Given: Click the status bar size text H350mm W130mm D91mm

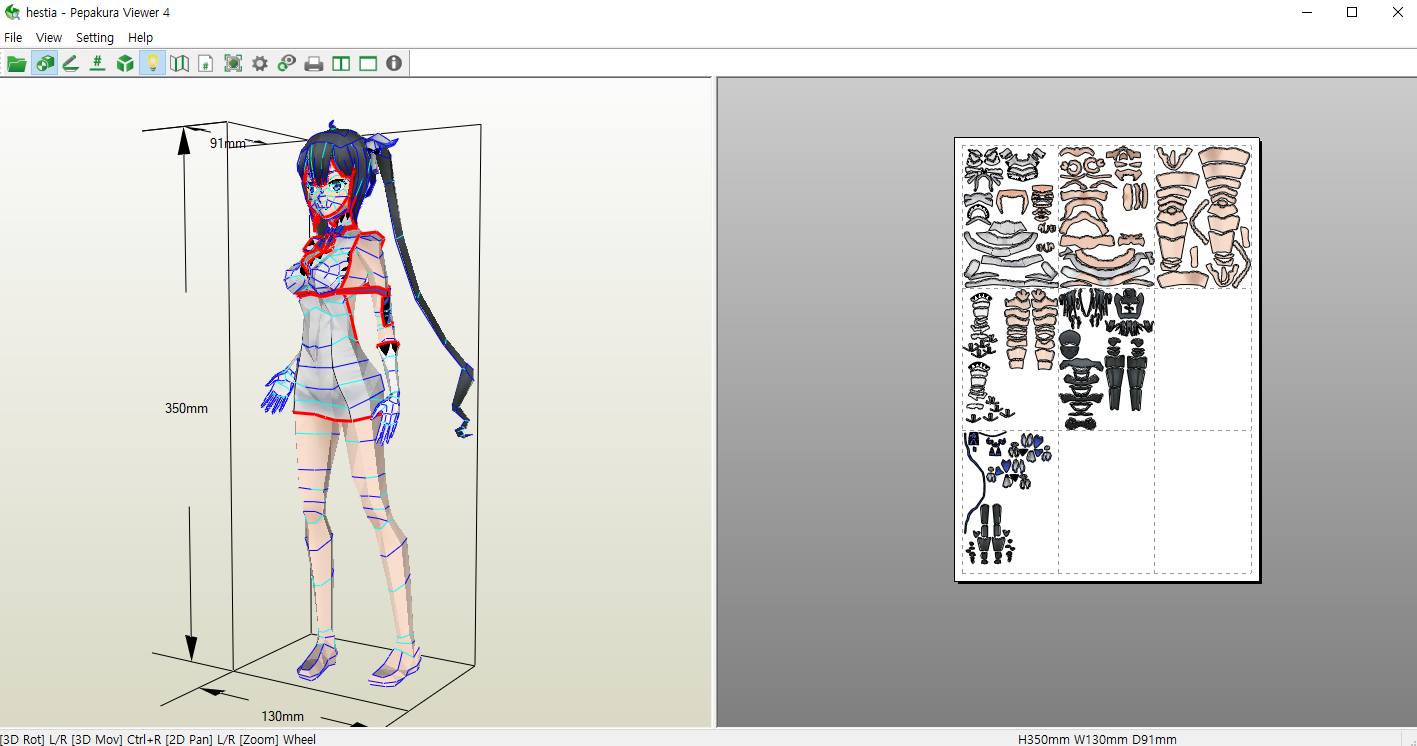Looking at the screenshot, I should 1097,739.
